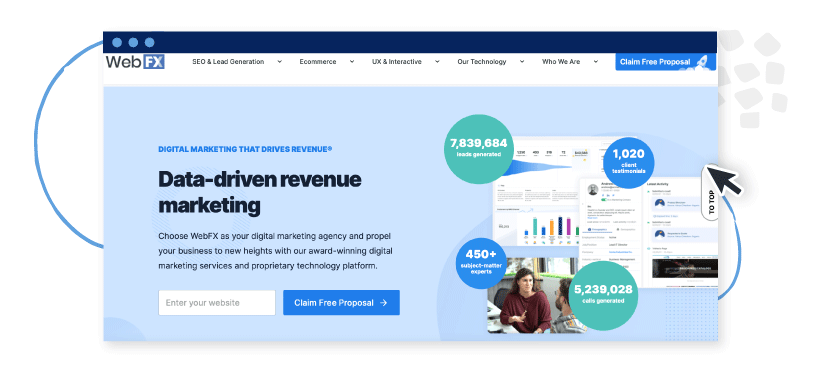Viewport: 820px width, 376px height.
Task: Expand the Ecommerce dropdown arrow
Action: click(351, 62)
